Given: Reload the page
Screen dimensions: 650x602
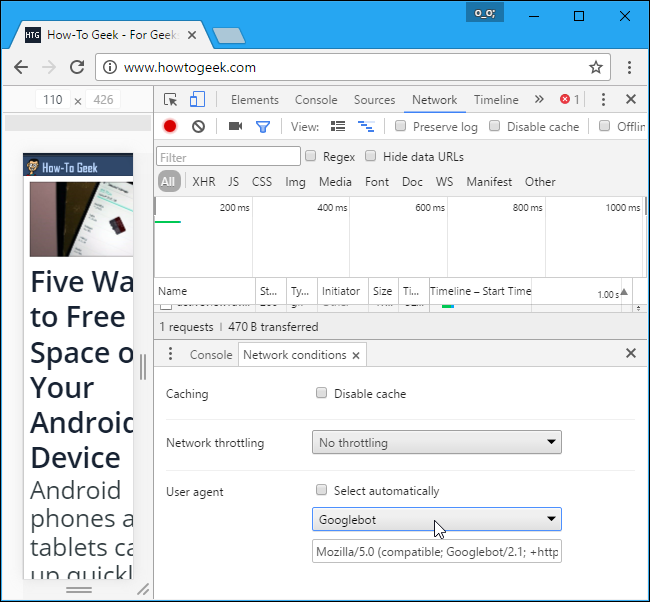Looking at the screenshot, I should point(77,68).
